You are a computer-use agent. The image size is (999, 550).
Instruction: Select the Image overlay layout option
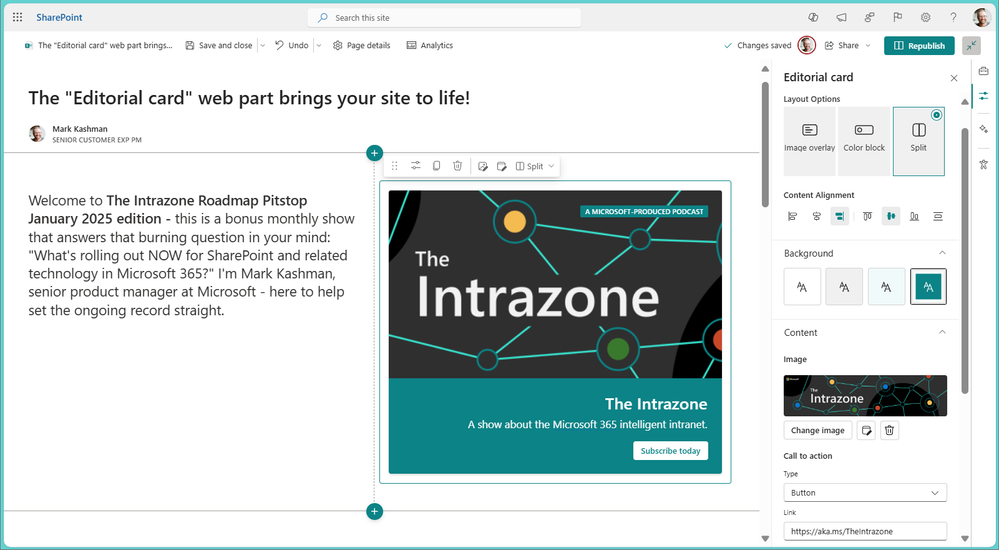pos(809,141)
